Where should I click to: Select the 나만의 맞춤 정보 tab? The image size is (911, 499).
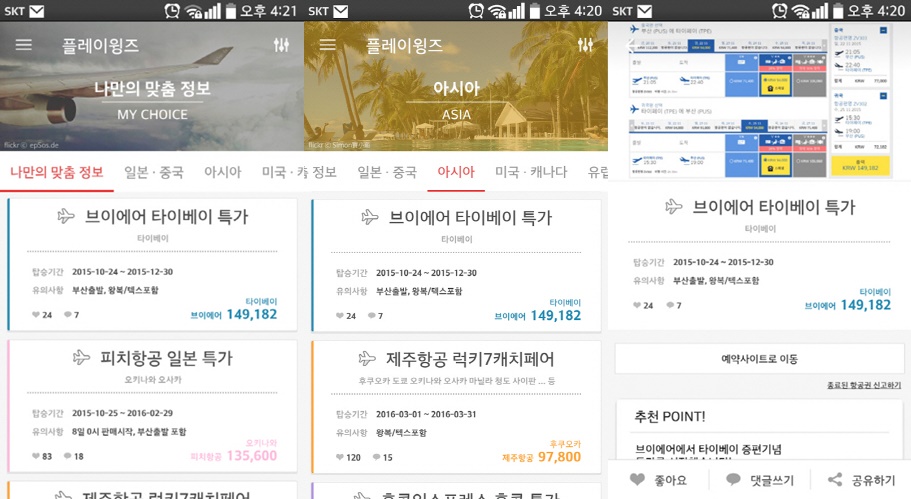click(56, 172)
